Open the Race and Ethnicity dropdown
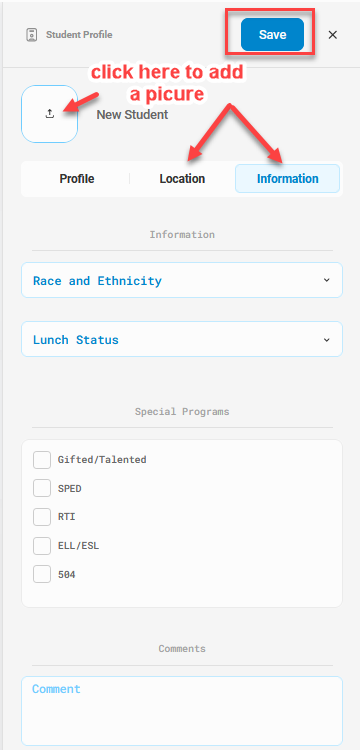 click(x=182, y=280)
